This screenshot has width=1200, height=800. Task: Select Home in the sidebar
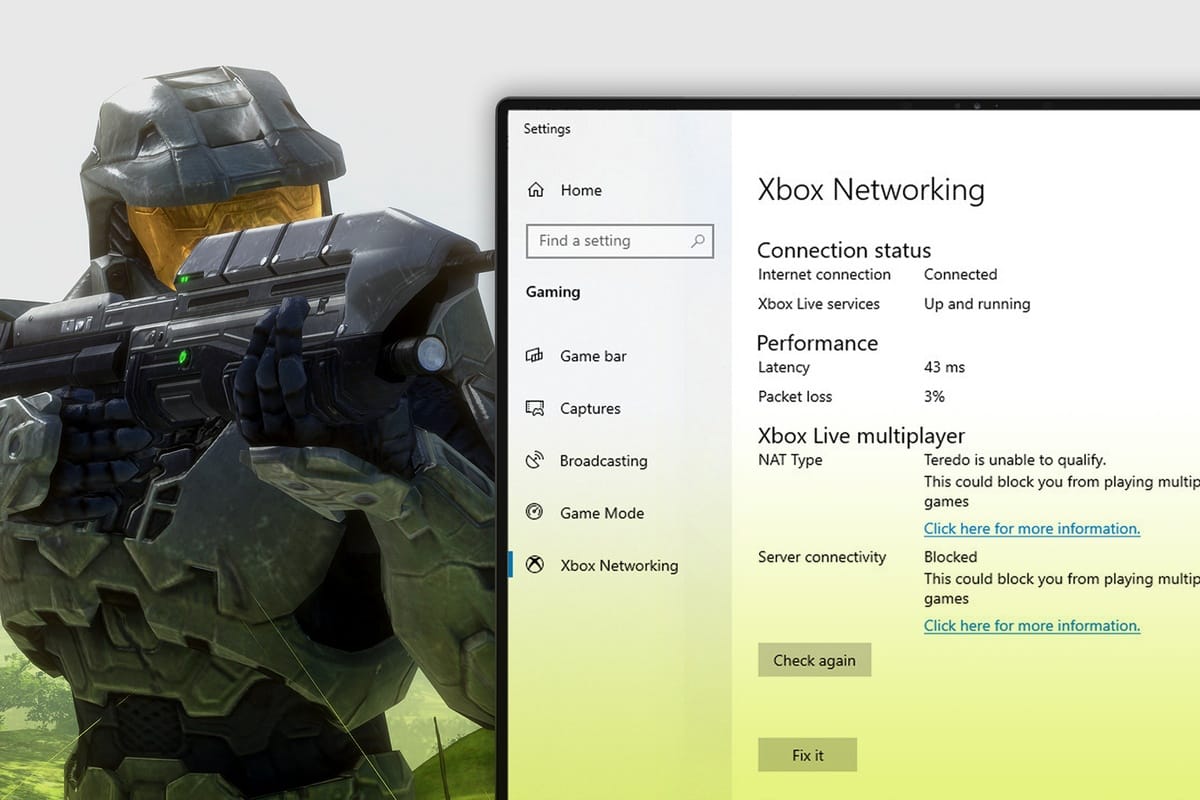click(583, 190)
